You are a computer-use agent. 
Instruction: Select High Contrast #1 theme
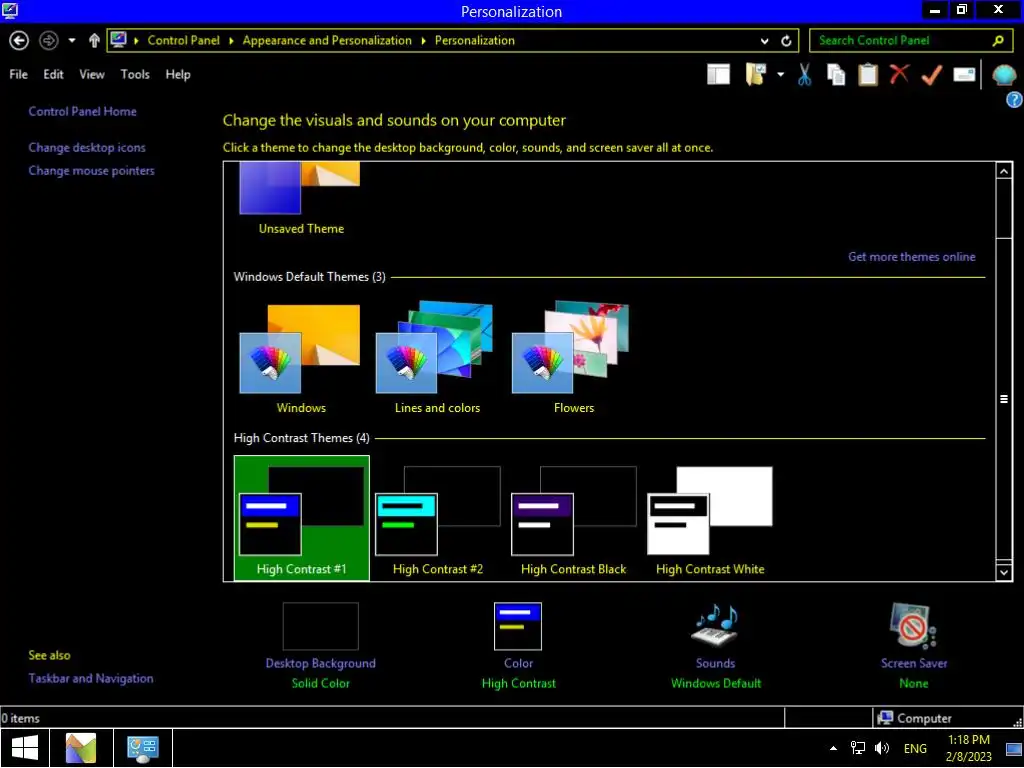point(302,519)
